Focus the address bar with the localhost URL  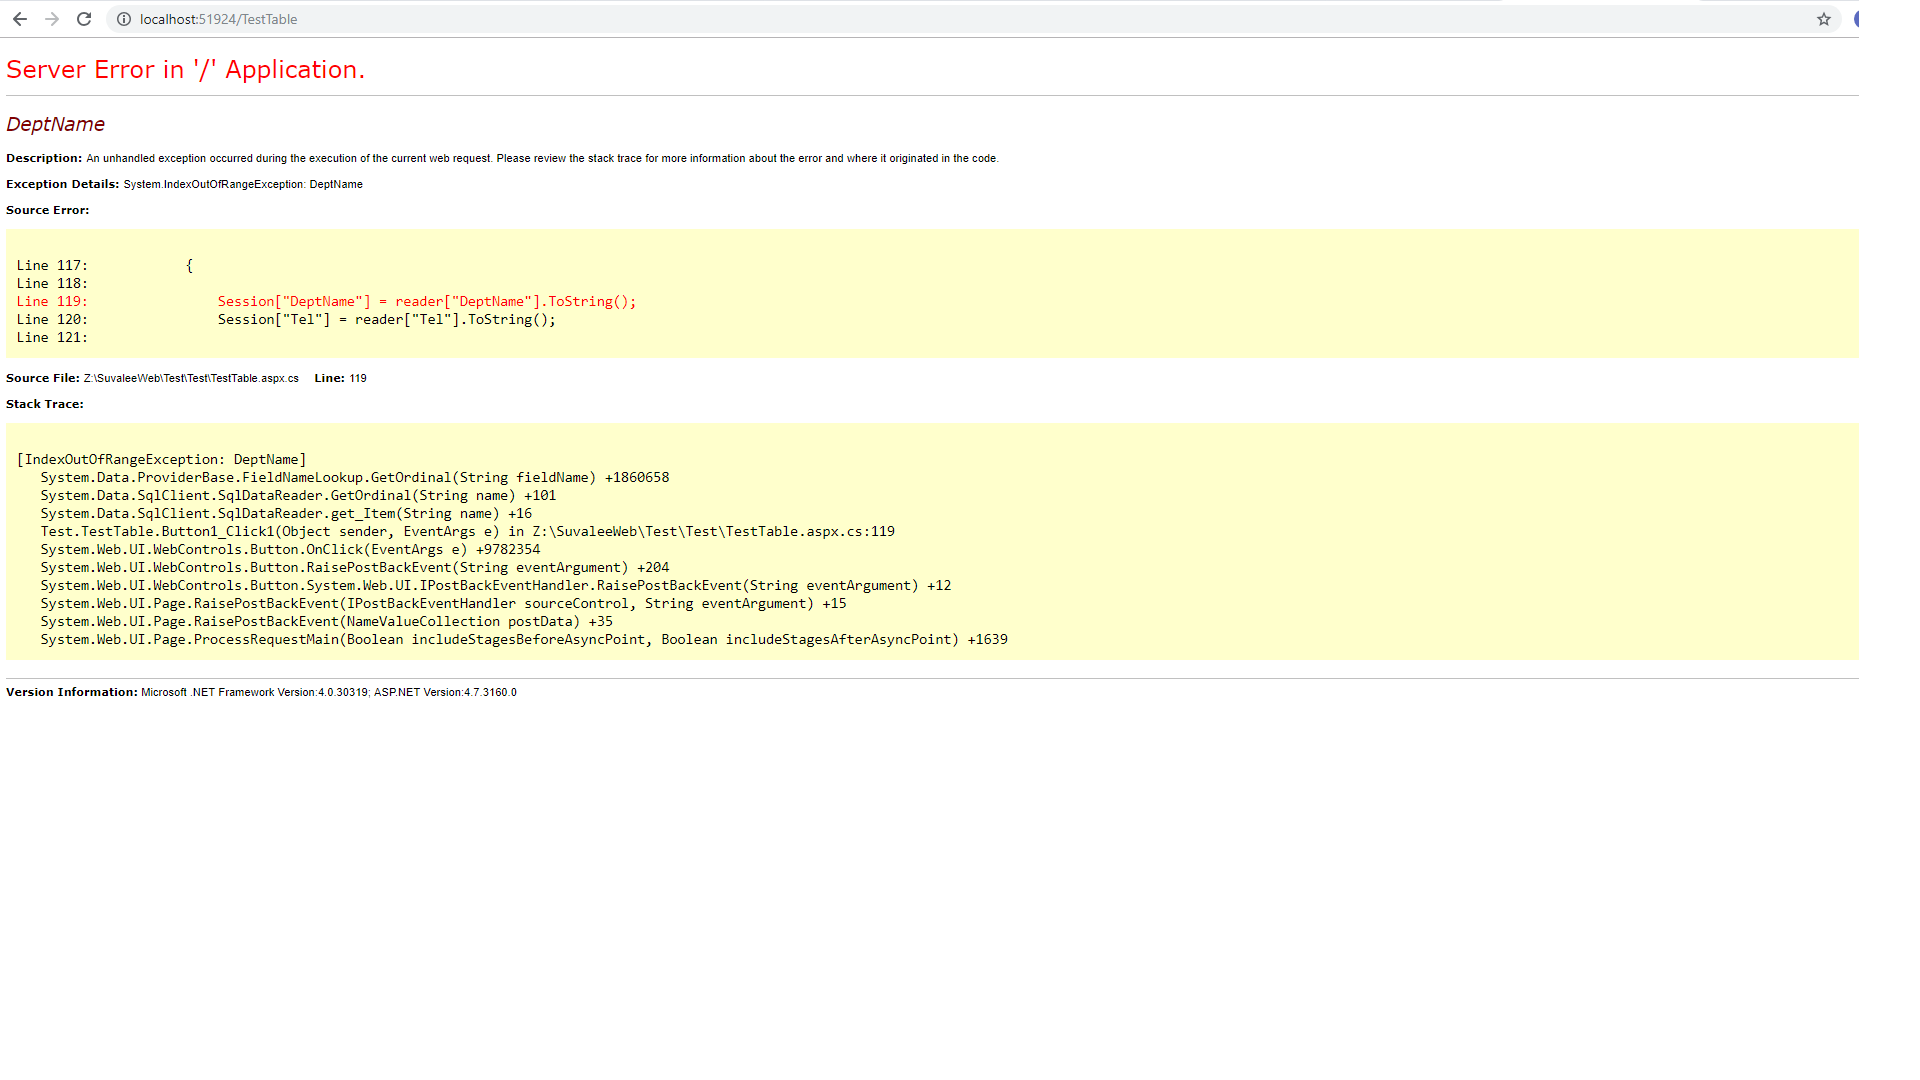[x=600, y=19]
